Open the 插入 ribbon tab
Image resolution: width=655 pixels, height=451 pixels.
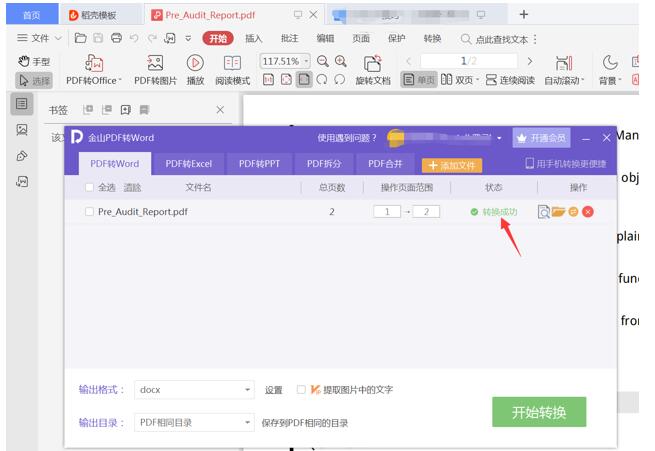pyautogui.click(x=254, y=38)
